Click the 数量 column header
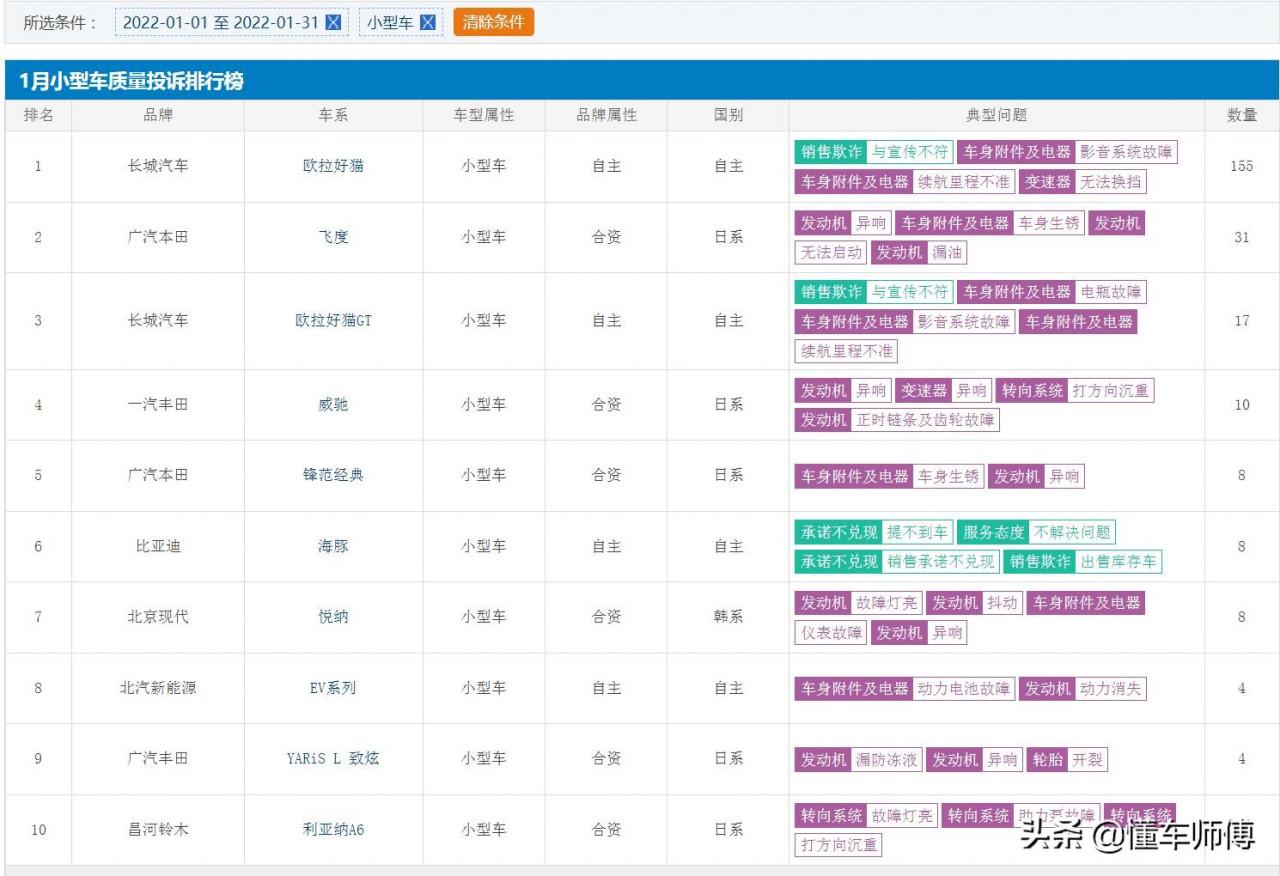1280x876 pixels. click(x=1242, y=115)
